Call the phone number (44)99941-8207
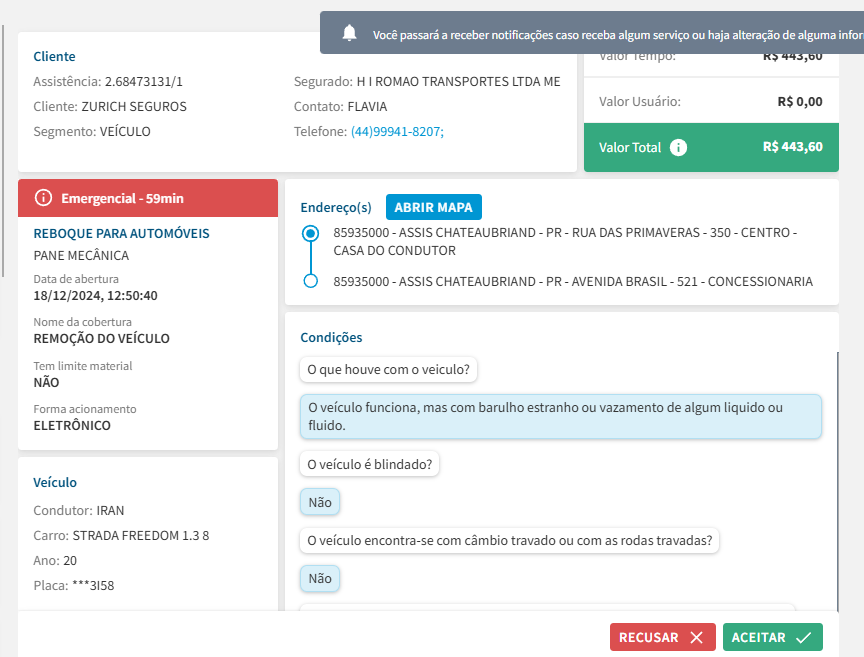 pyautogui.click(x=397, y=131)
